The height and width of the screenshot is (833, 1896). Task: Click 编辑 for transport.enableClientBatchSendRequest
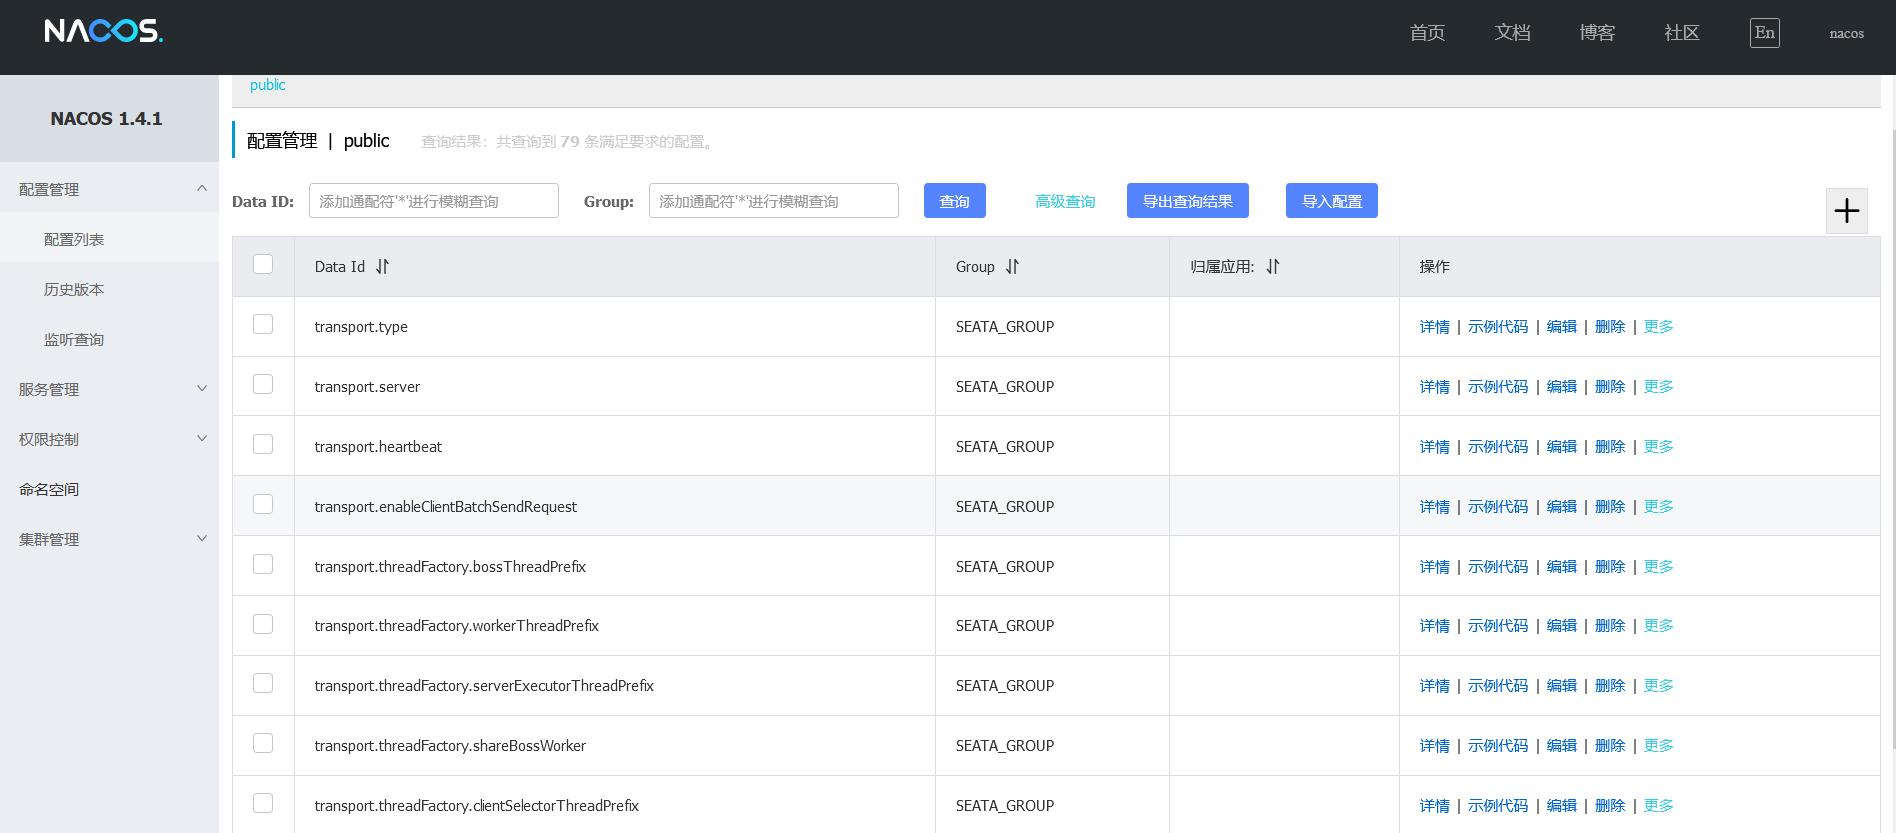click(1561, 507)
